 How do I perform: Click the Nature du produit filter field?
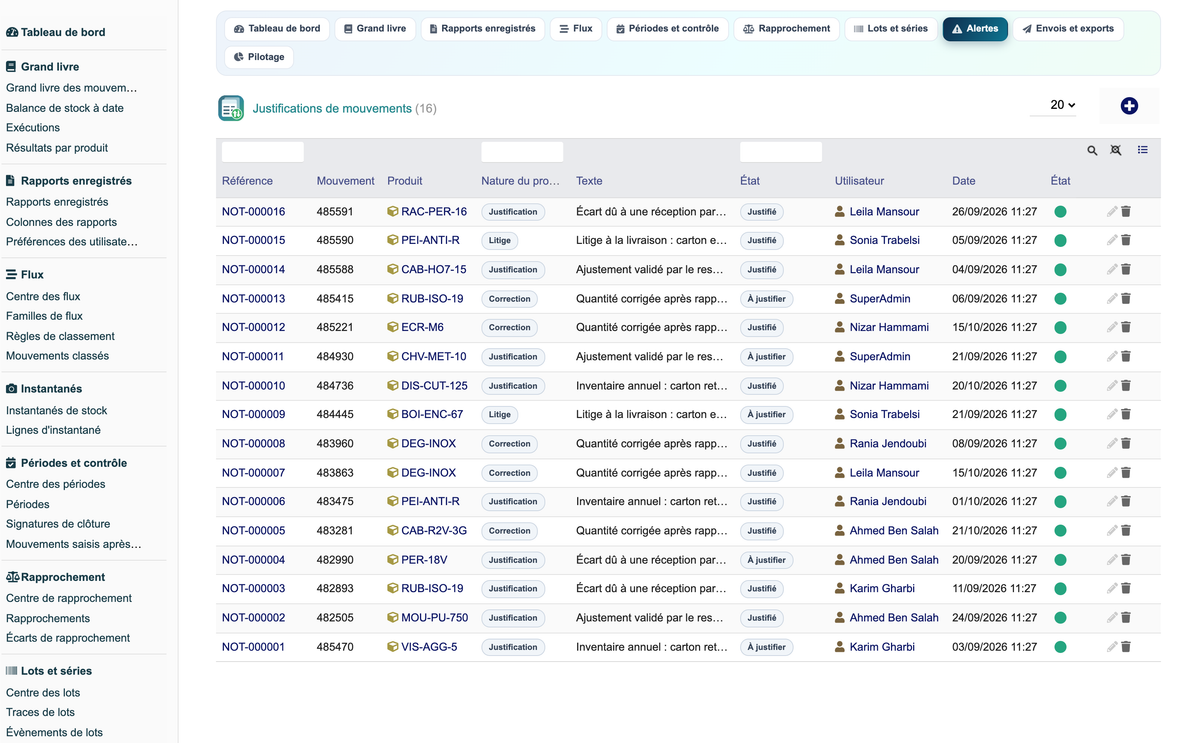pos(522,152)
